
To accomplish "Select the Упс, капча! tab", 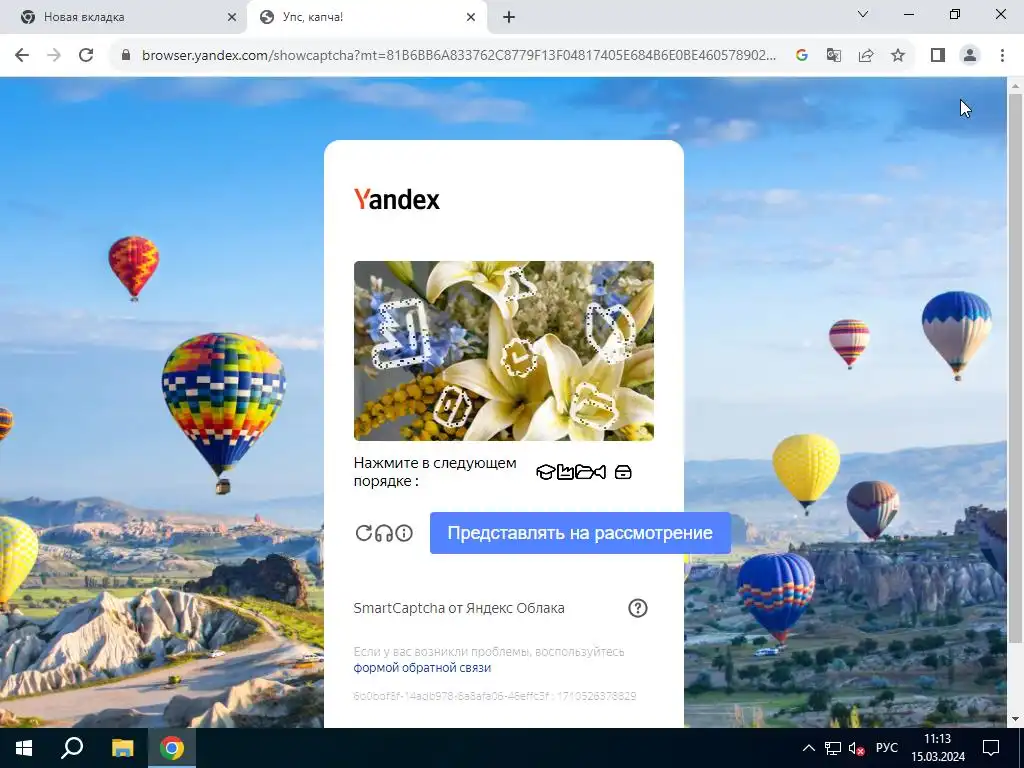I will [x=366, y=17].
